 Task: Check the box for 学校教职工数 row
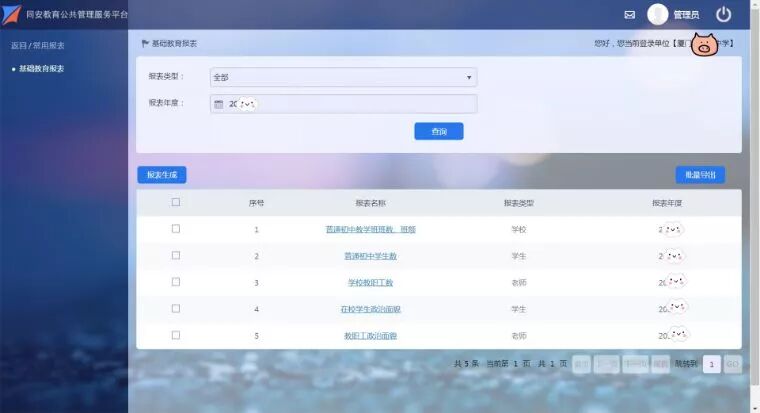pos(175,282)
